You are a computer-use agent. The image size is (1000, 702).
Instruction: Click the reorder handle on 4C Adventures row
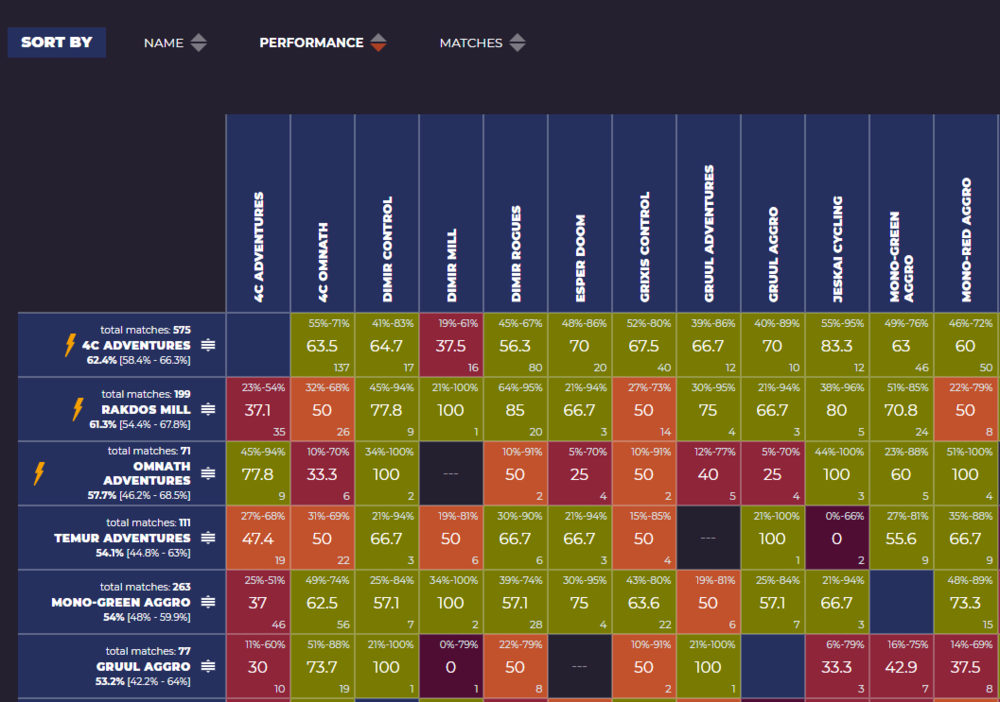[208, 345]
